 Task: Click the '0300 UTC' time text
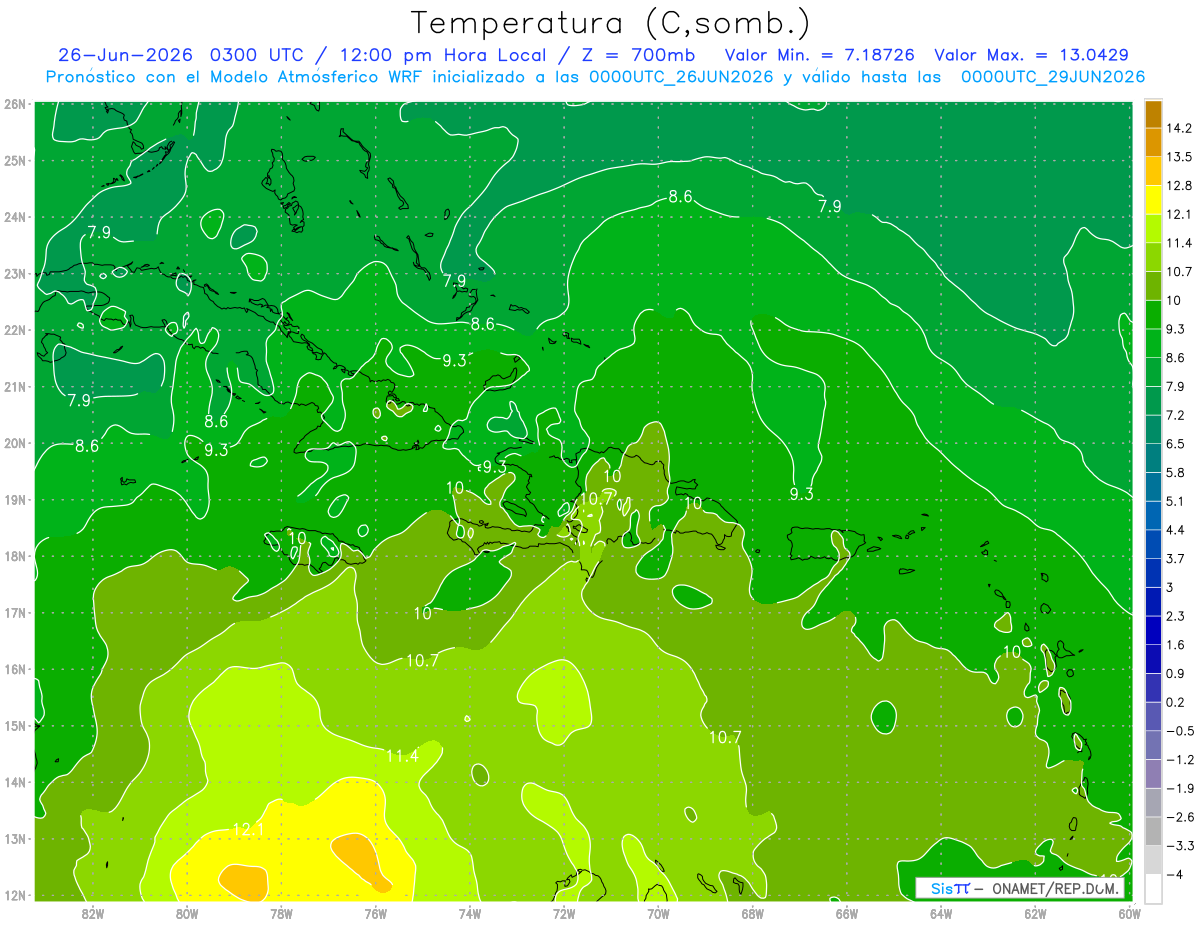[256, 55]
